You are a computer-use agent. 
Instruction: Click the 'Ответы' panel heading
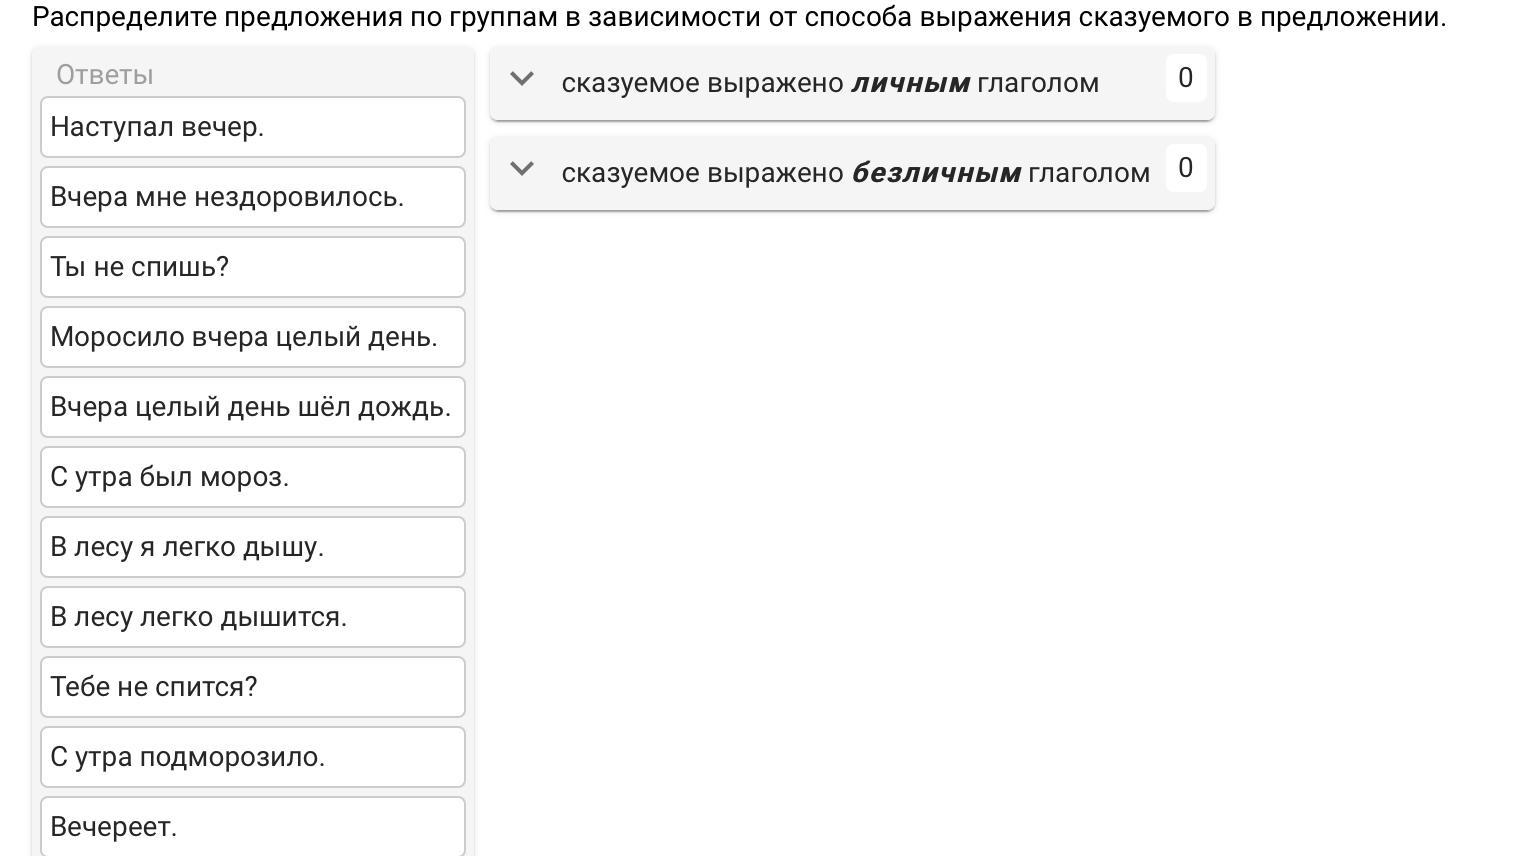[105, 75]
